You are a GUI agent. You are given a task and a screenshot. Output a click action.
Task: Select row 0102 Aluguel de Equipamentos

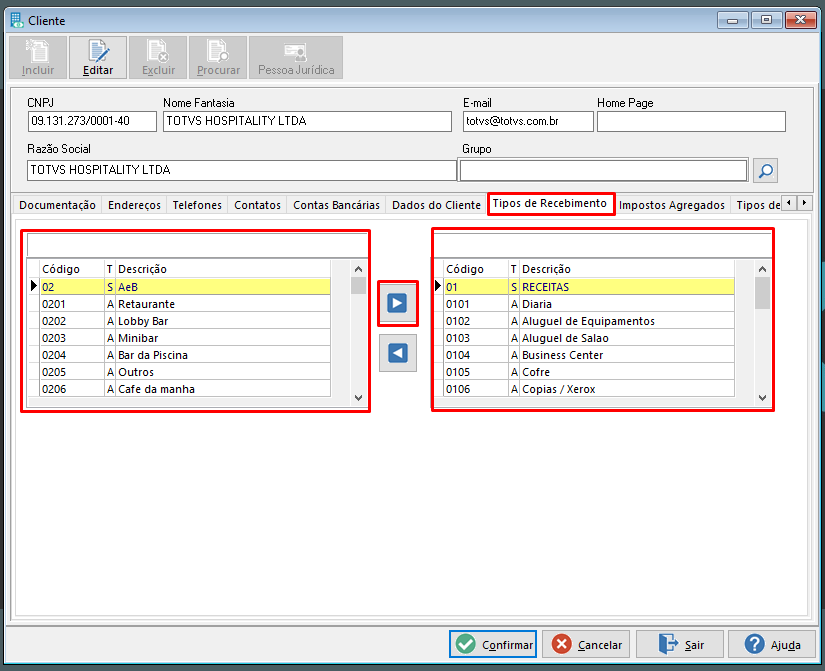point(589,321)
